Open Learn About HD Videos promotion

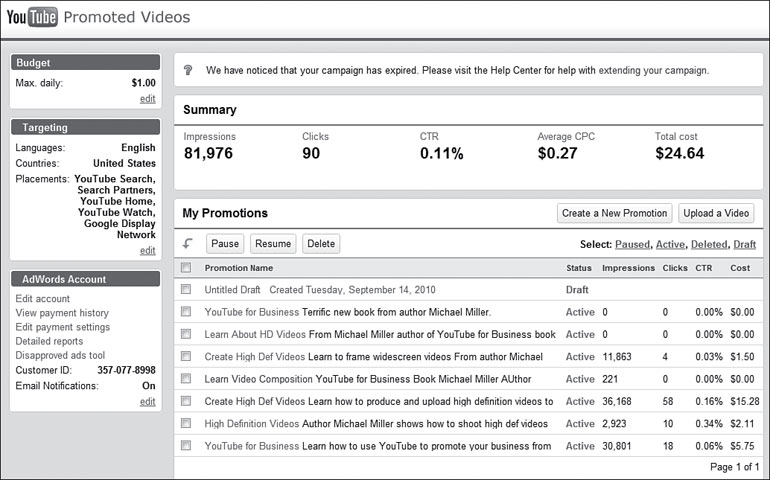pyautogui.click(x=255, y=335)
